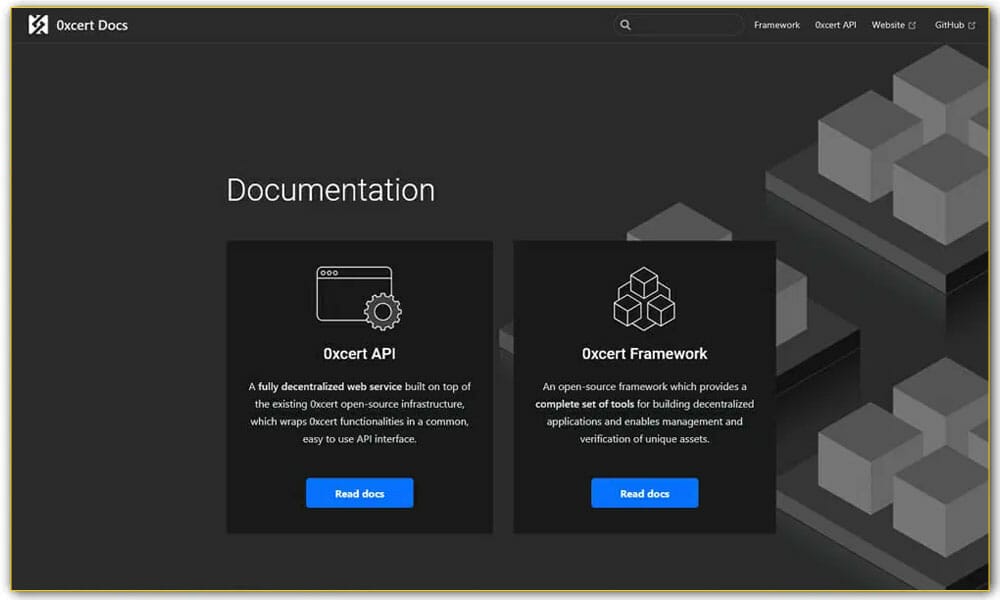The height and width of the screenshot is (600, 1000).
Task: Click the 0xcert logo icon
Action: coord(38,24)
